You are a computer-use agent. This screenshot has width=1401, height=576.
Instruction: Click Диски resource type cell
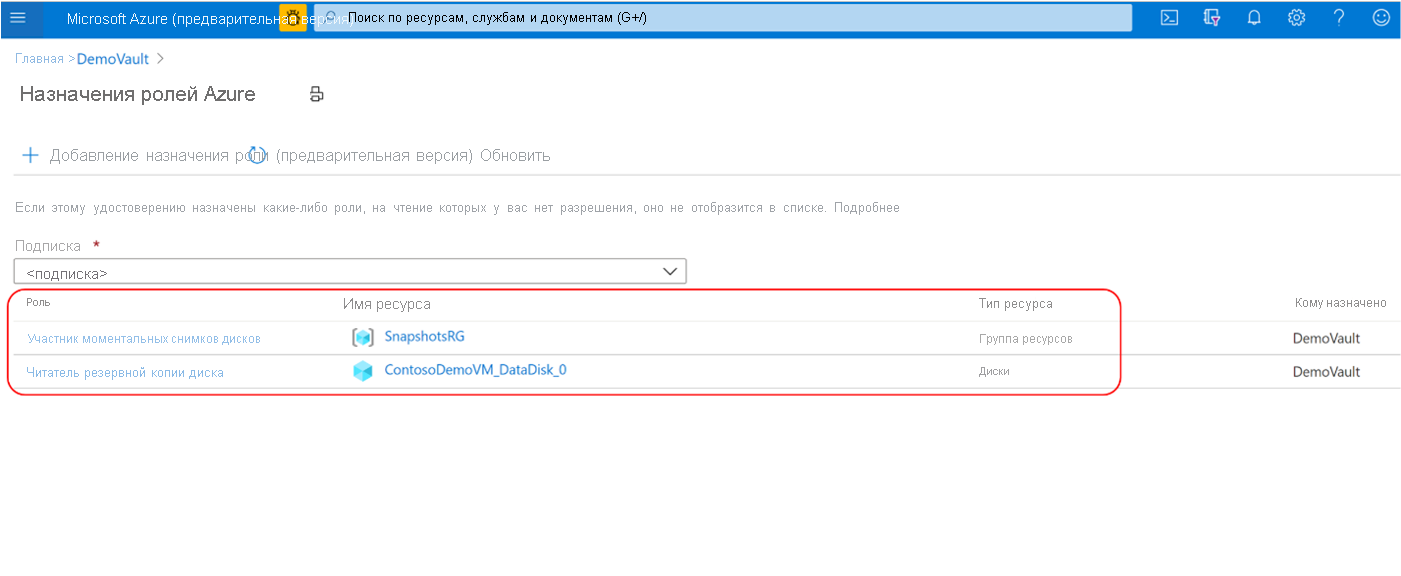994,371
